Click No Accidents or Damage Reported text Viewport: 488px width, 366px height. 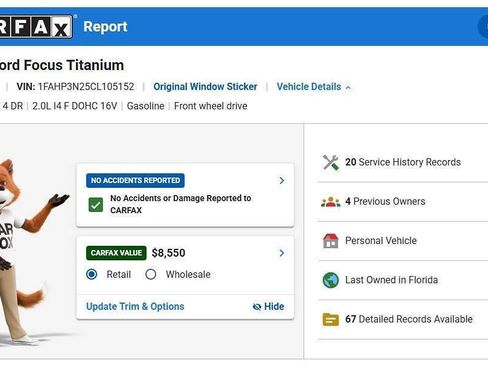tap(181, 204)
